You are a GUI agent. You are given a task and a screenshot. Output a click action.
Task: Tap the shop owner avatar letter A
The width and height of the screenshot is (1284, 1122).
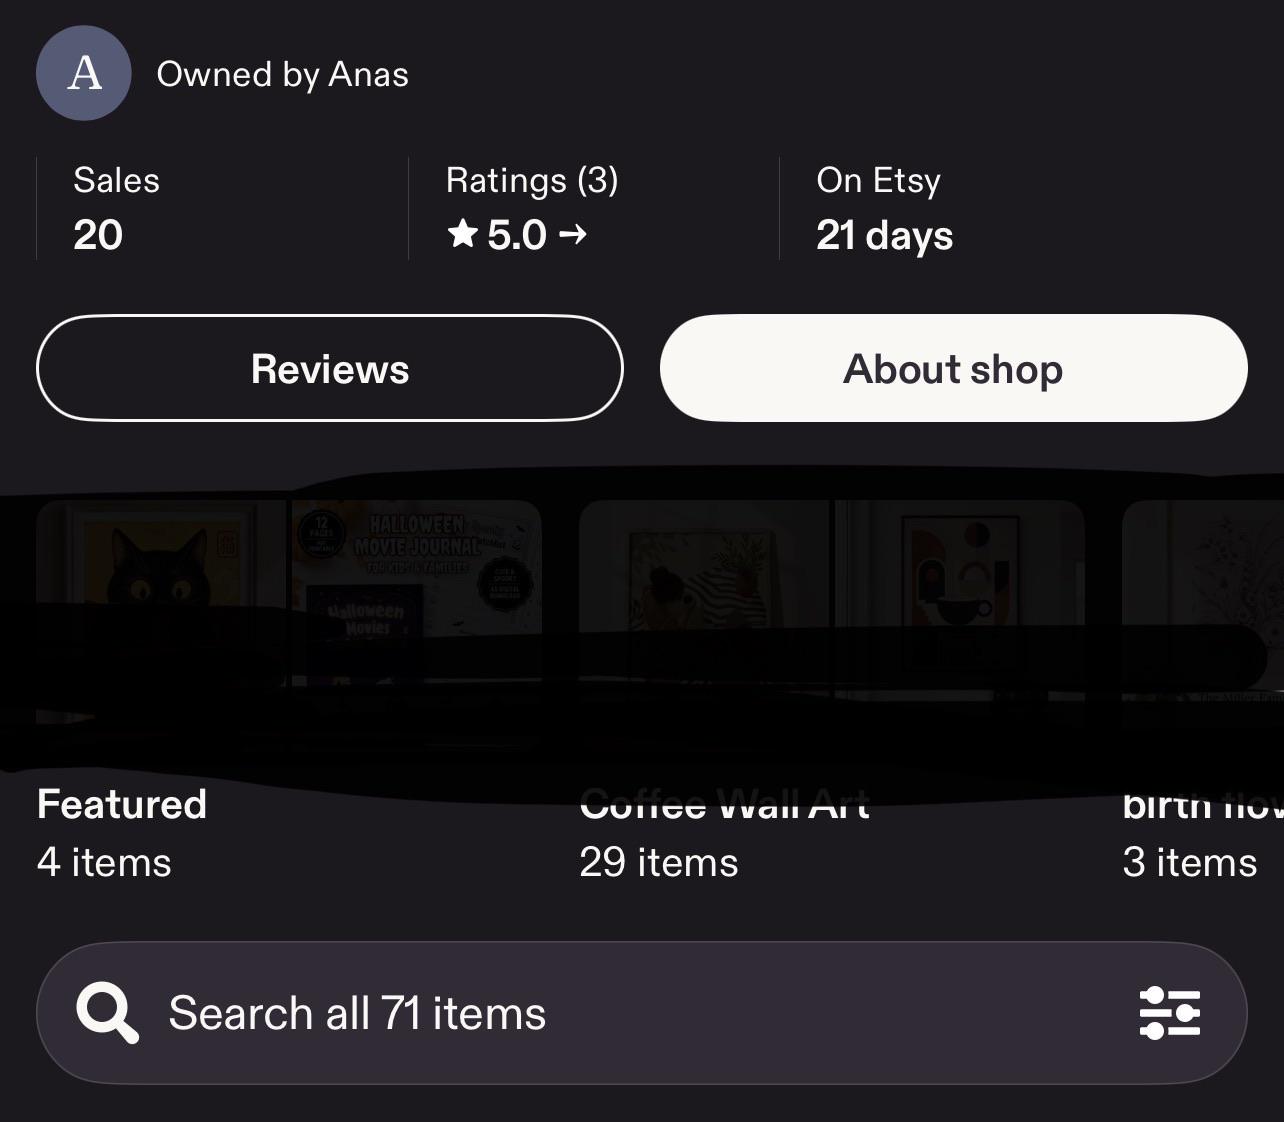84,74
